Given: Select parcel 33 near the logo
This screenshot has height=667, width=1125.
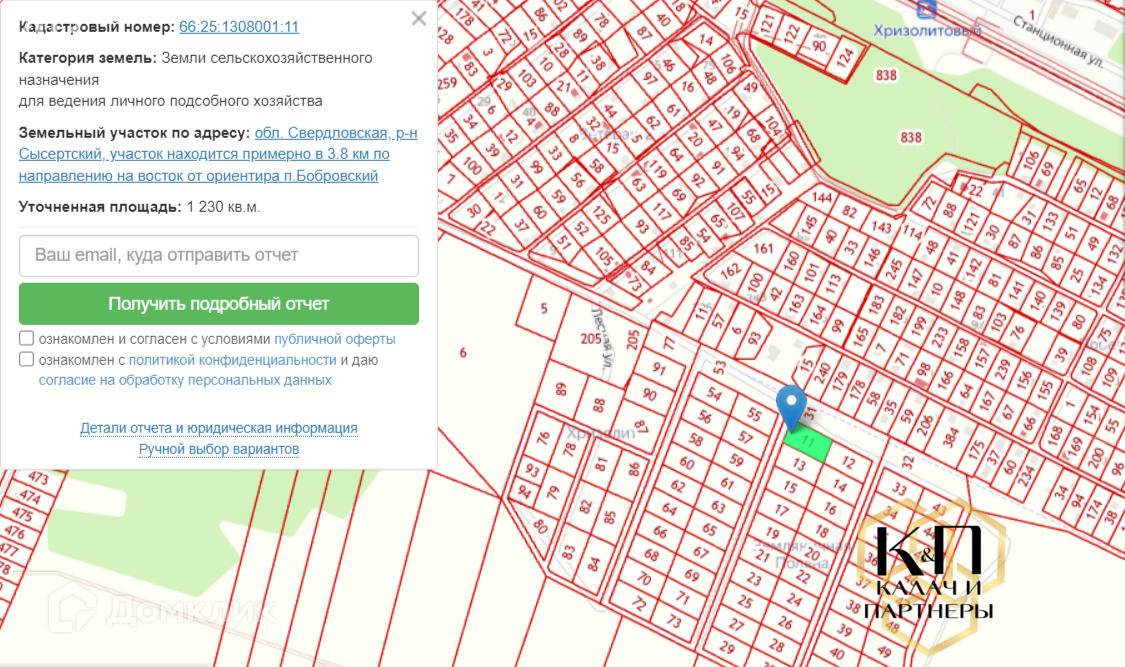Looking at the screenshot, I should (x=899, y=488).
